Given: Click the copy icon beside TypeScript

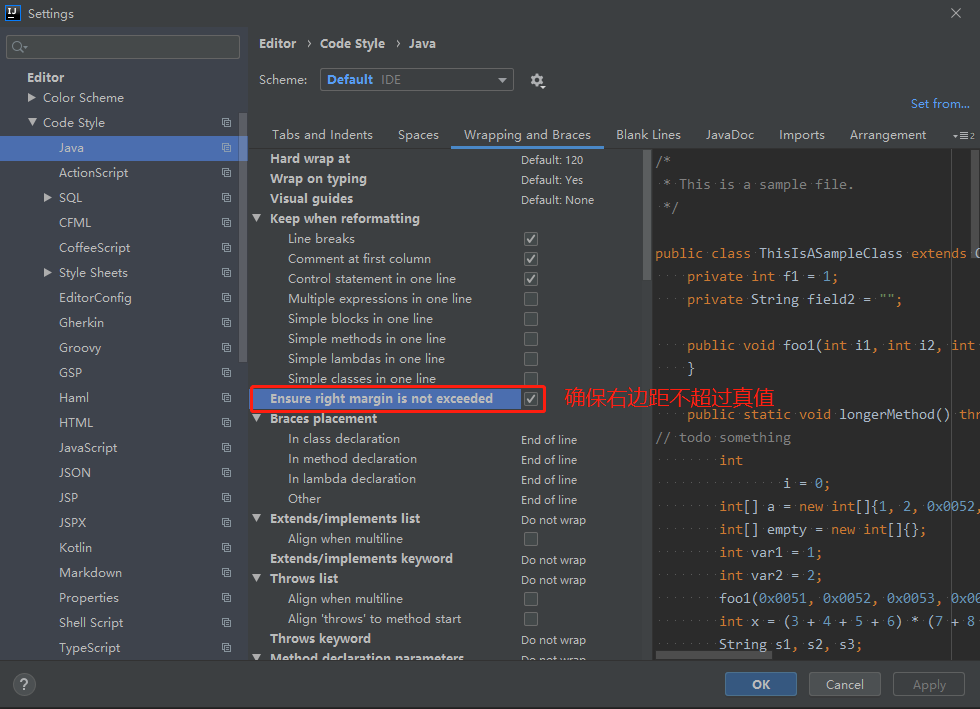Looking at the screenshot, I should point(226,648).
